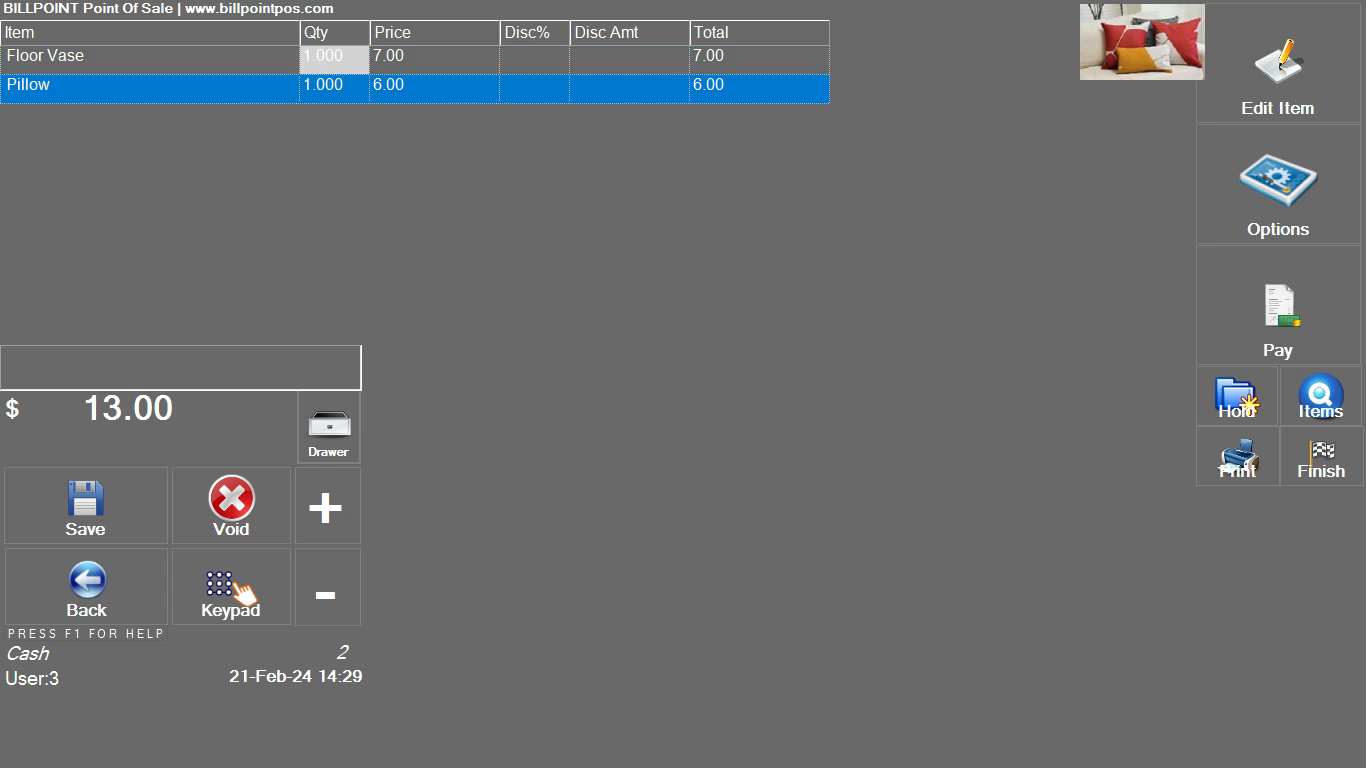Finish the current sale

pos(1320,457)
